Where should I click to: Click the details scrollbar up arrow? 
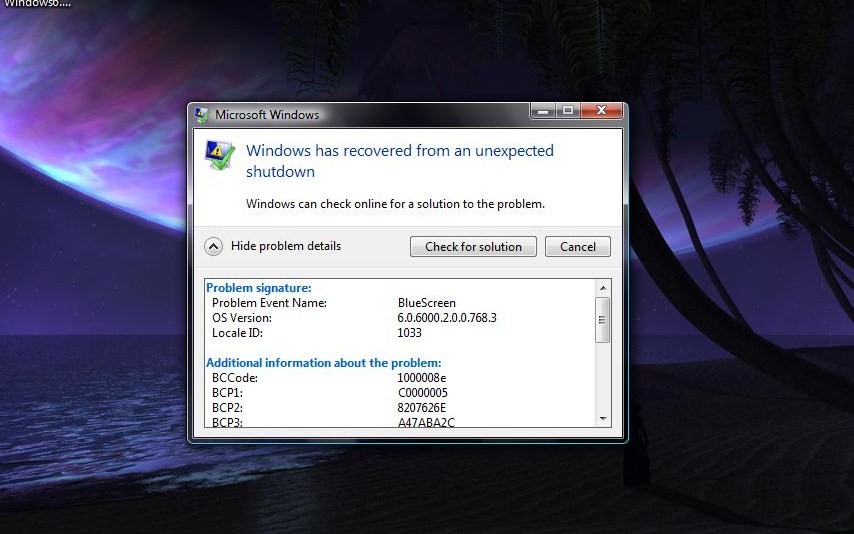coord(602,287)
